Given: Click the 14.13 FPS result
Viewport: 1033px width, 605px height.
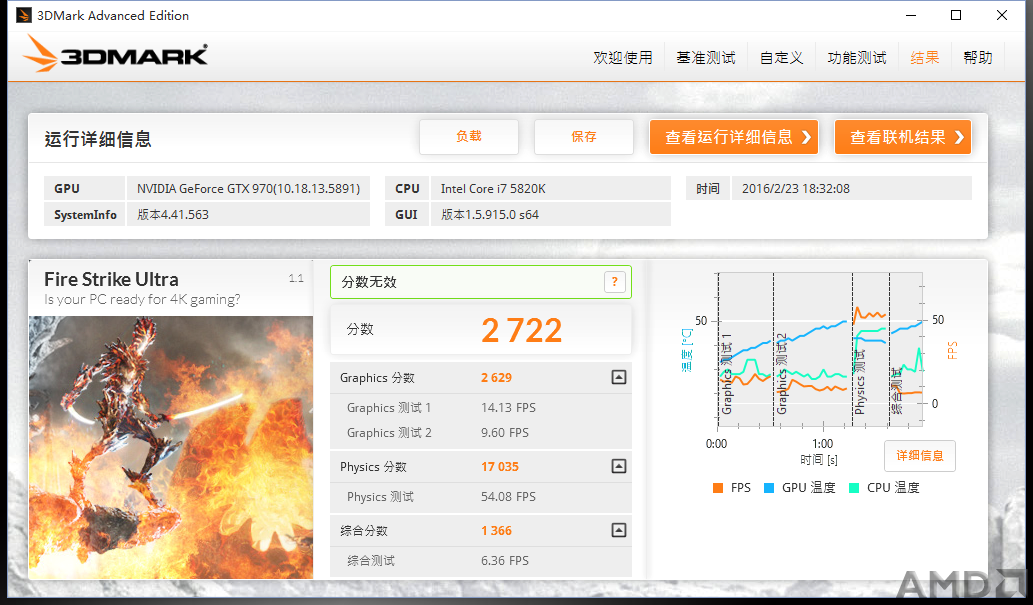Looking at the screenshot, I should pyautogui.click(x=508, y=408).
